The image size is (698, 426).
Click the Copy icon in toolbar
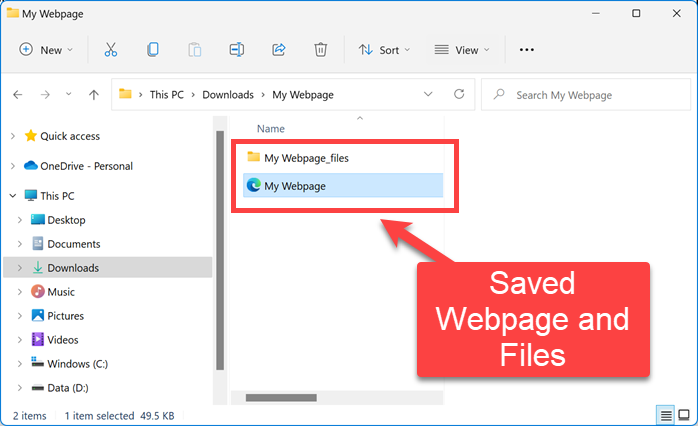[x=152, y=49]
